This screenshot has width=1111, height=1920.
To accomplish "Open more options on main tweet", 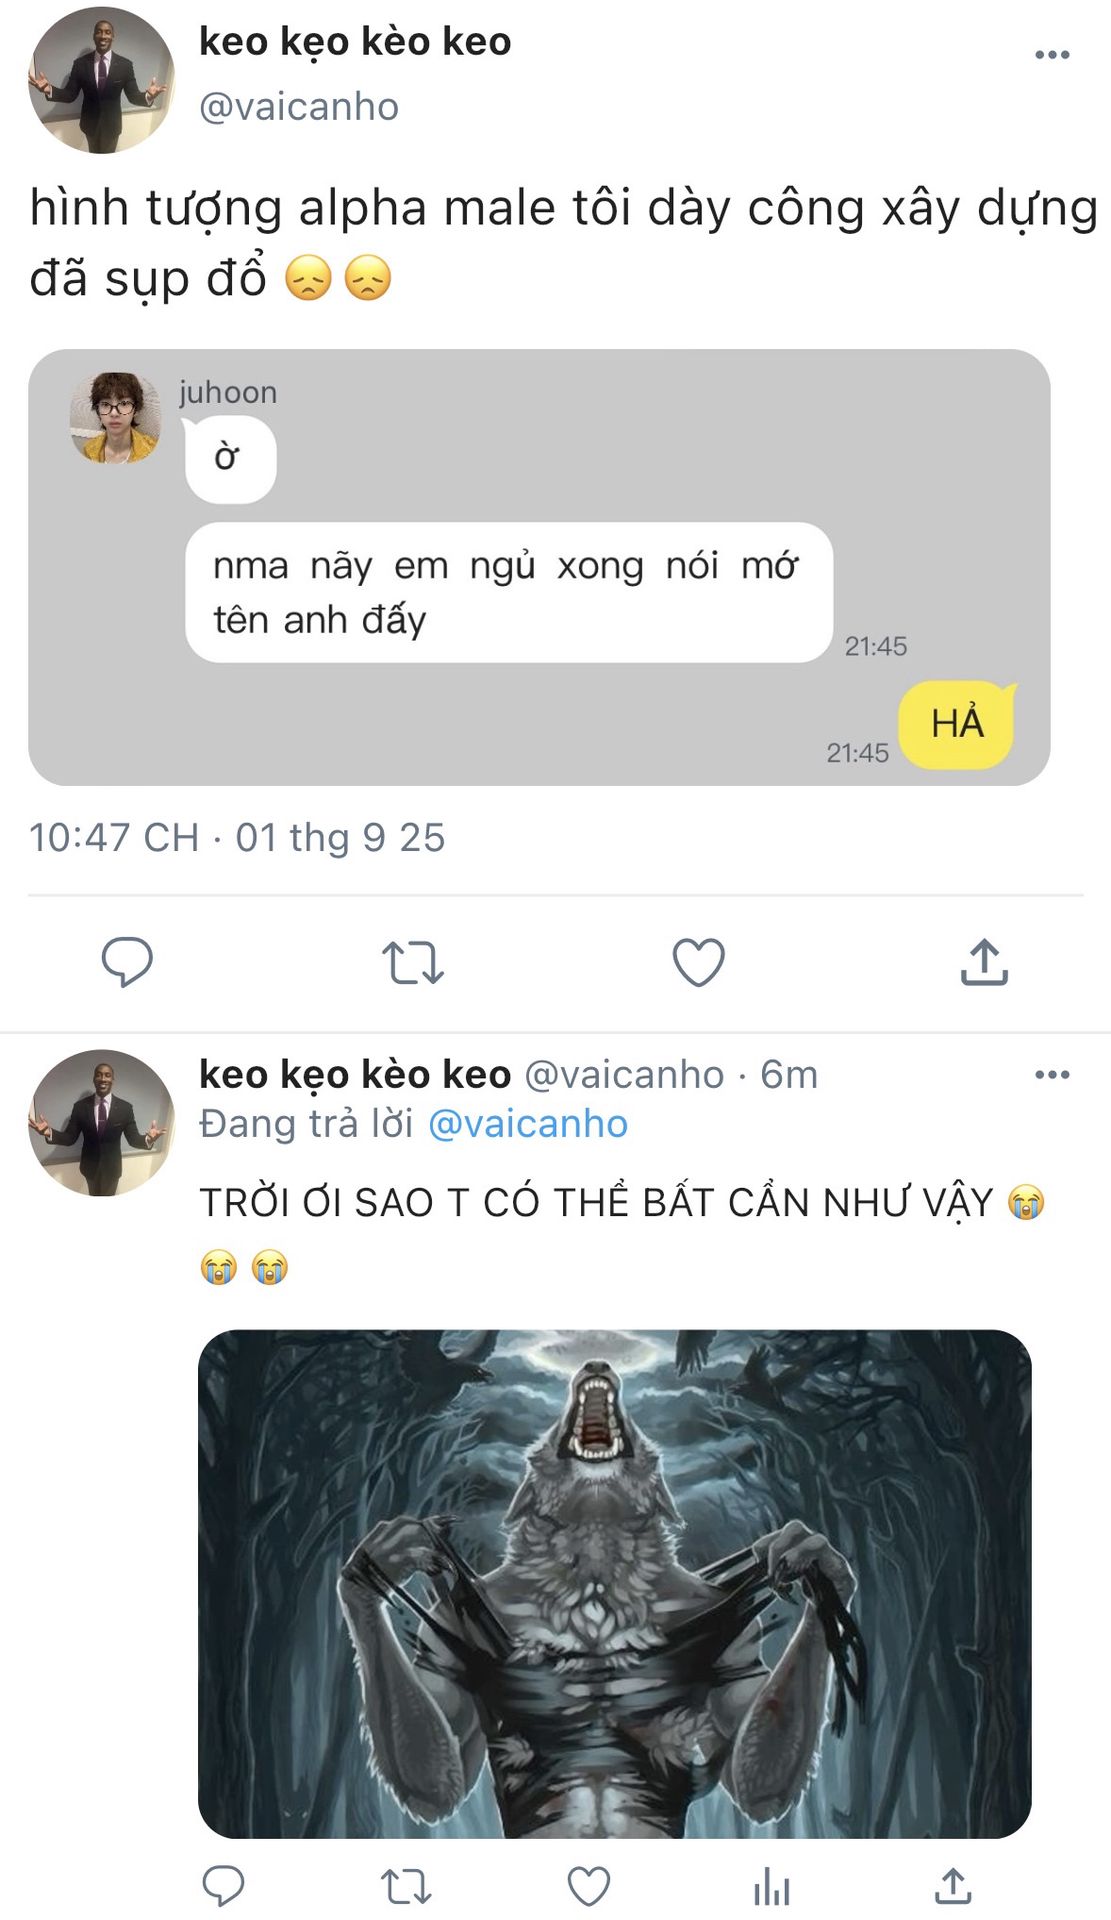I will click(x=1052, y=55).
